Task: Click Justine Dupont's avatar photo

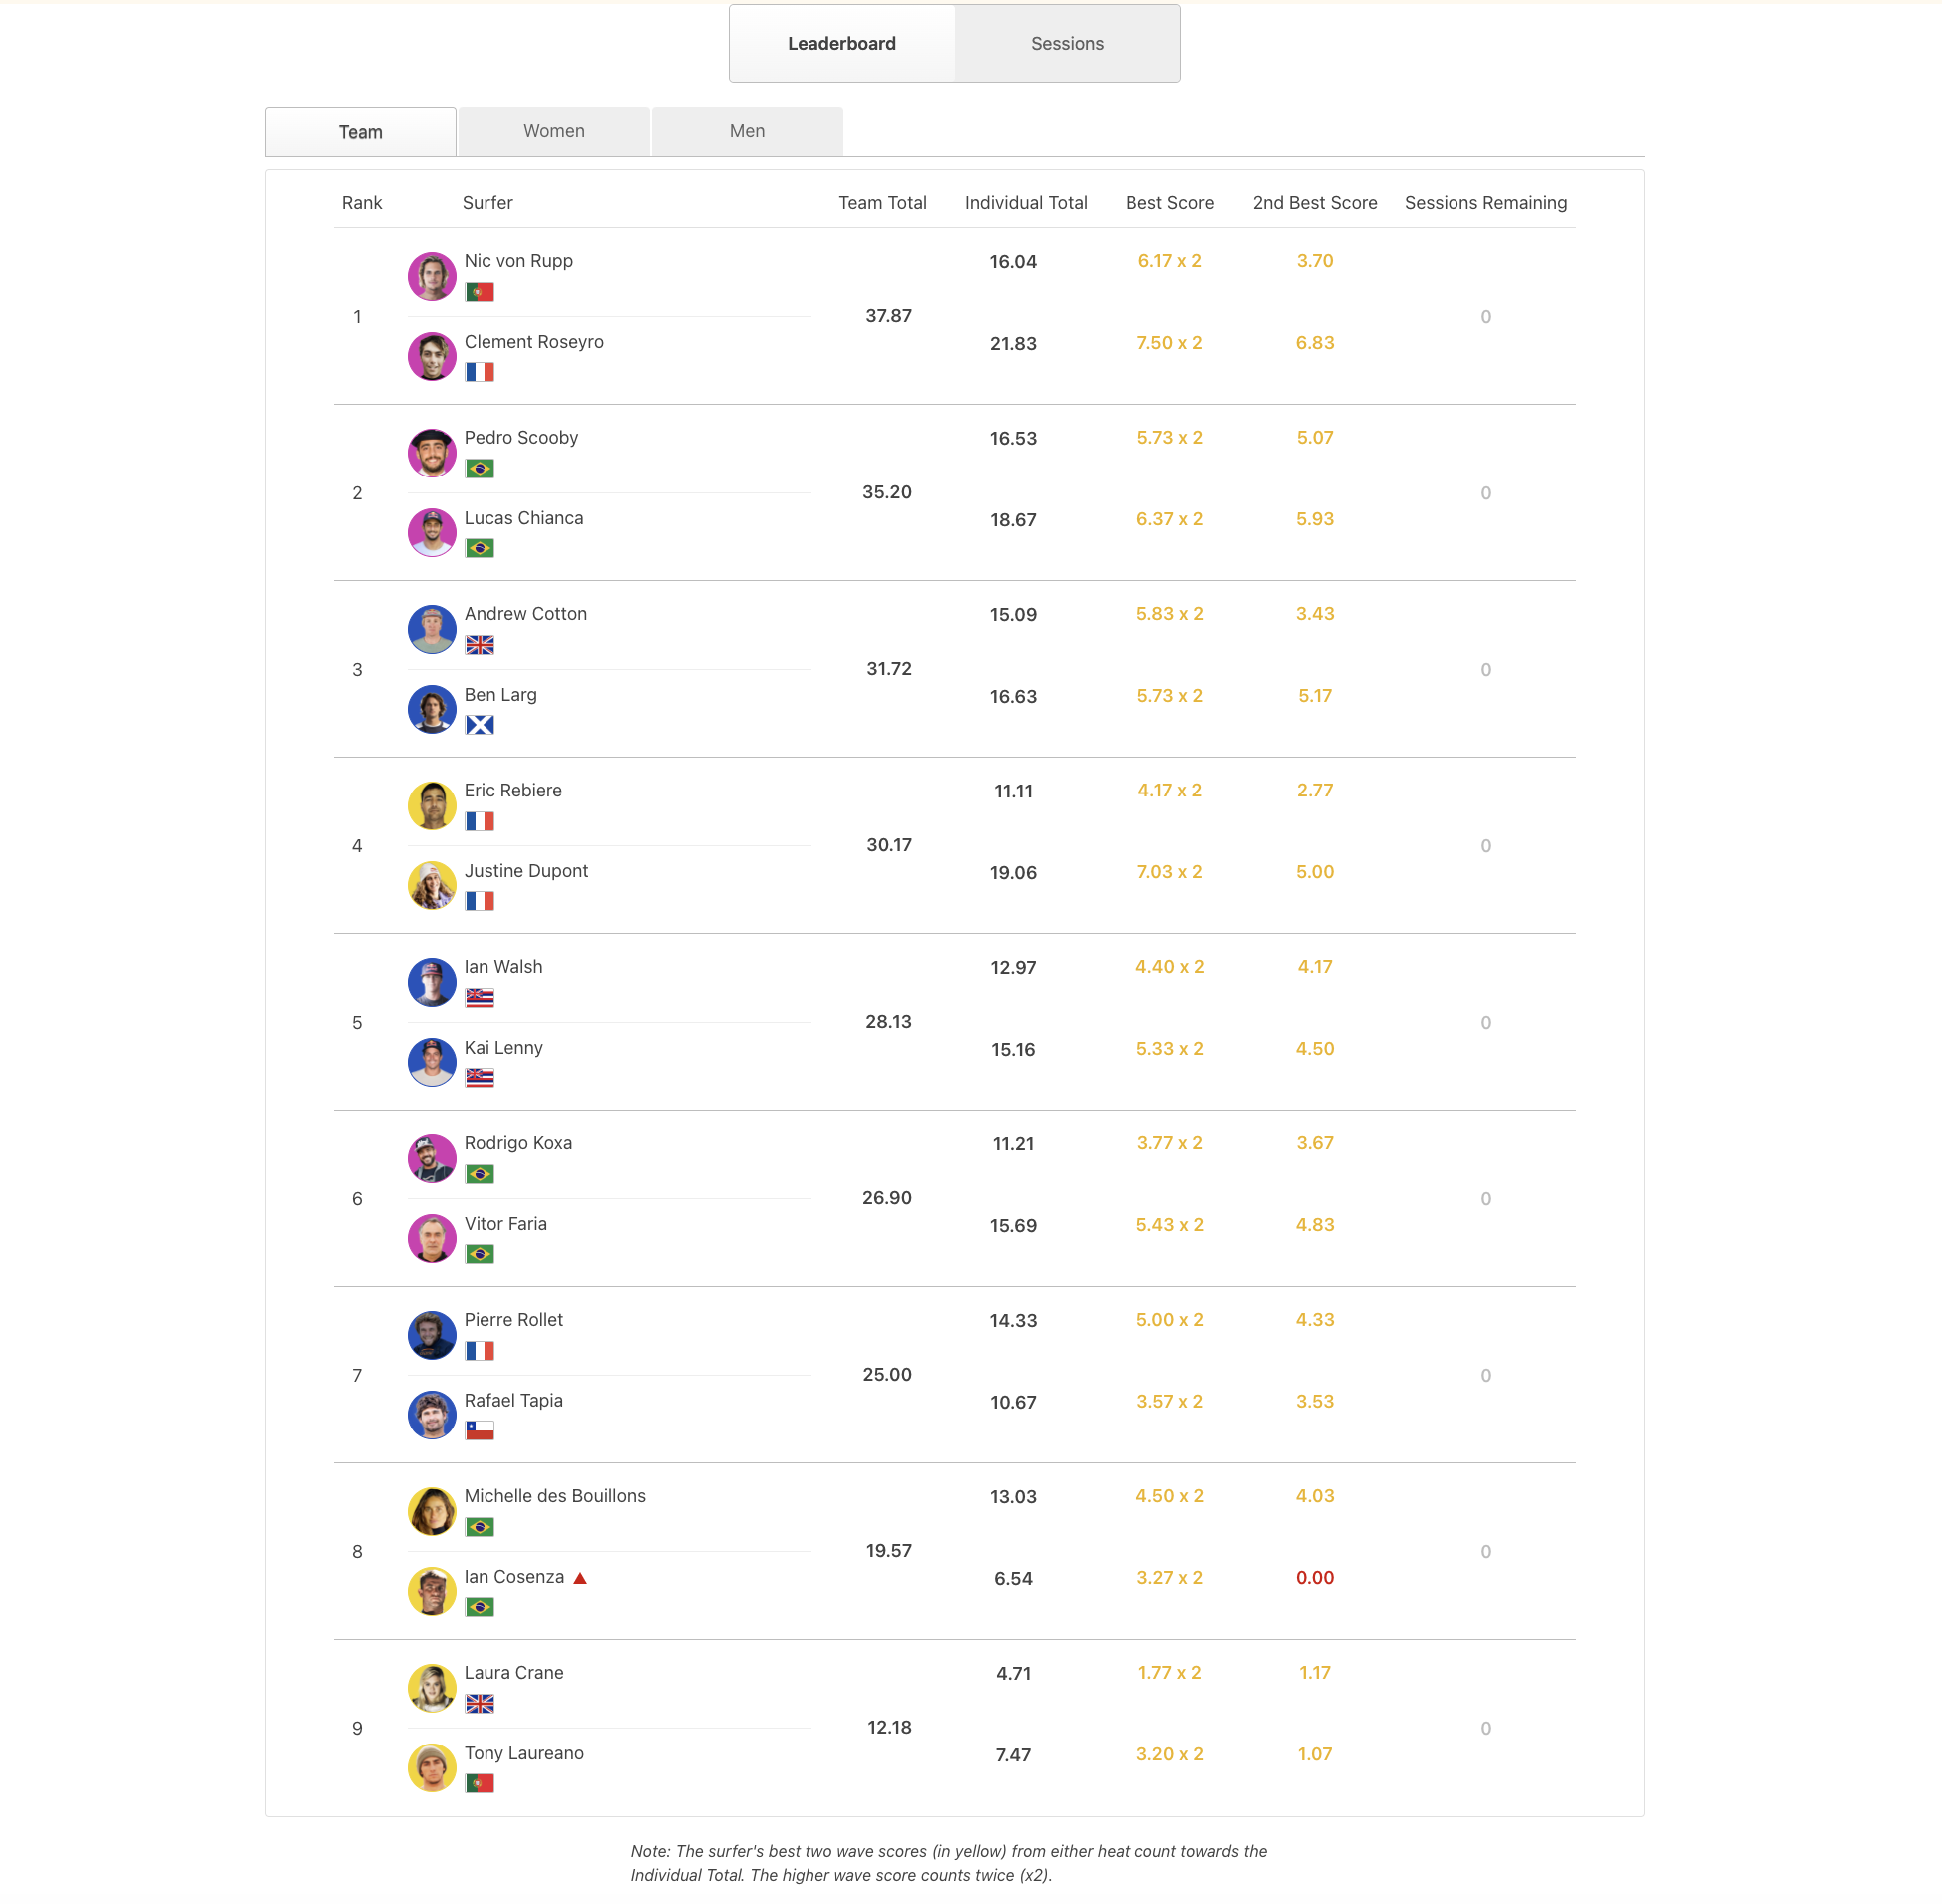Action: click(x=432, y=886)
